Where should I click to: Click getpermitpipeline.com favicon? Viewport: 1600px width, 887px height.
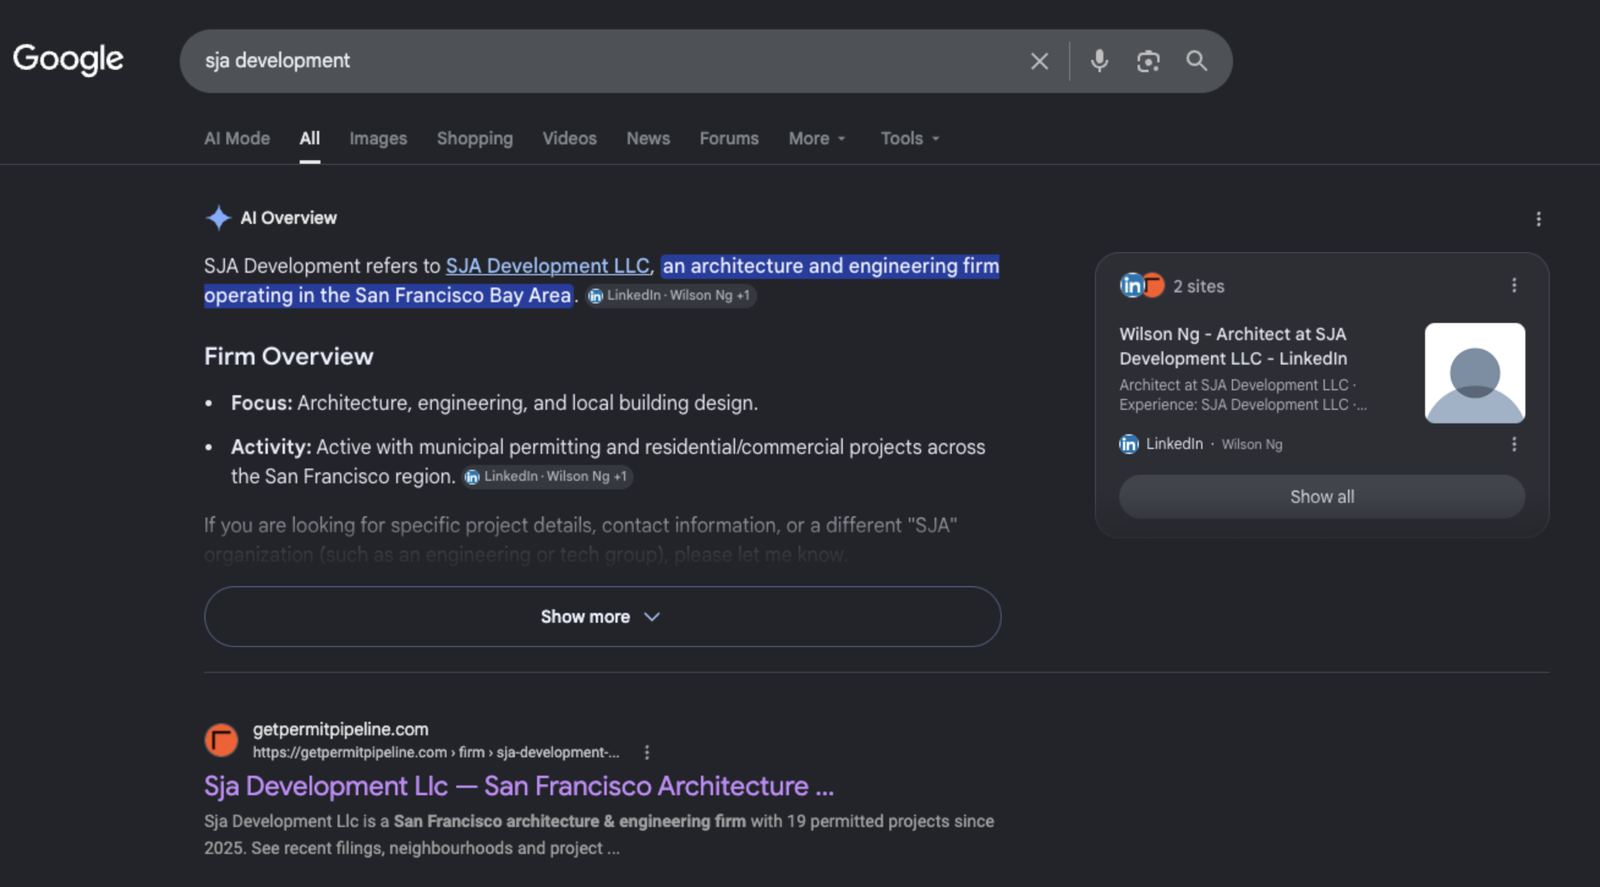[221, 740]
